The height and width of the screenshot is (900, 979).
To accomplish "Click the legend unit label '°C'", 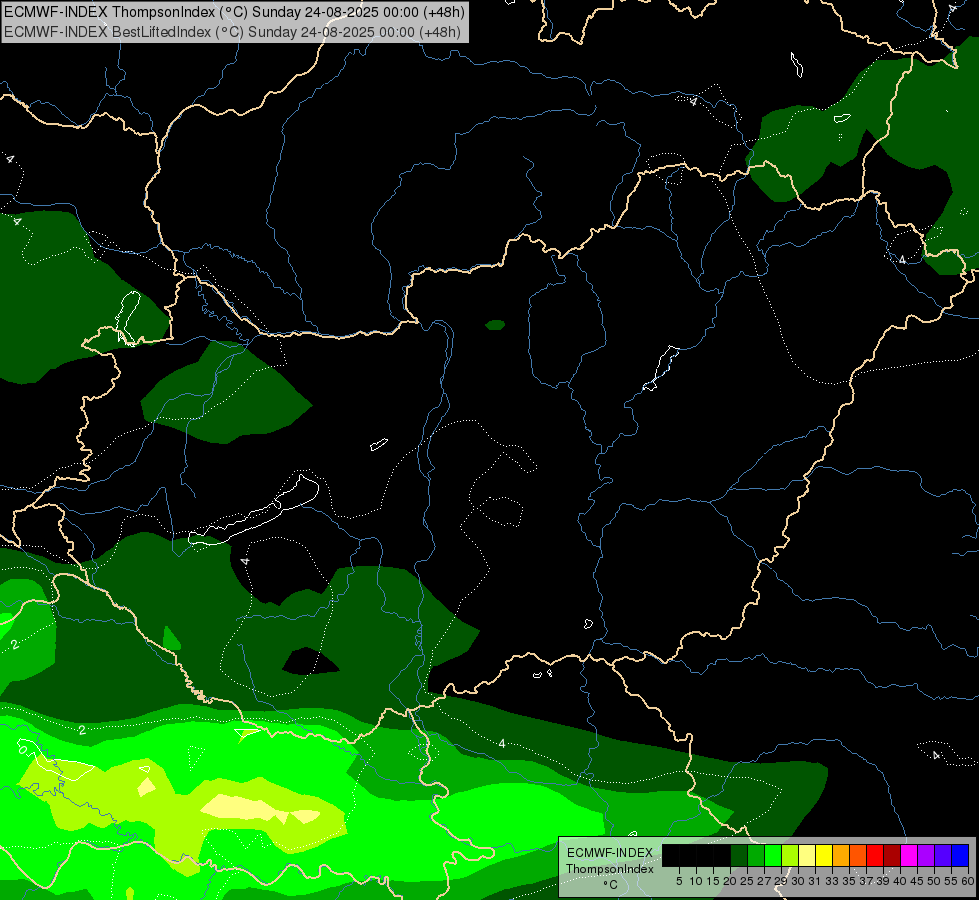I will pyautogui.click(x=611, y=884).
